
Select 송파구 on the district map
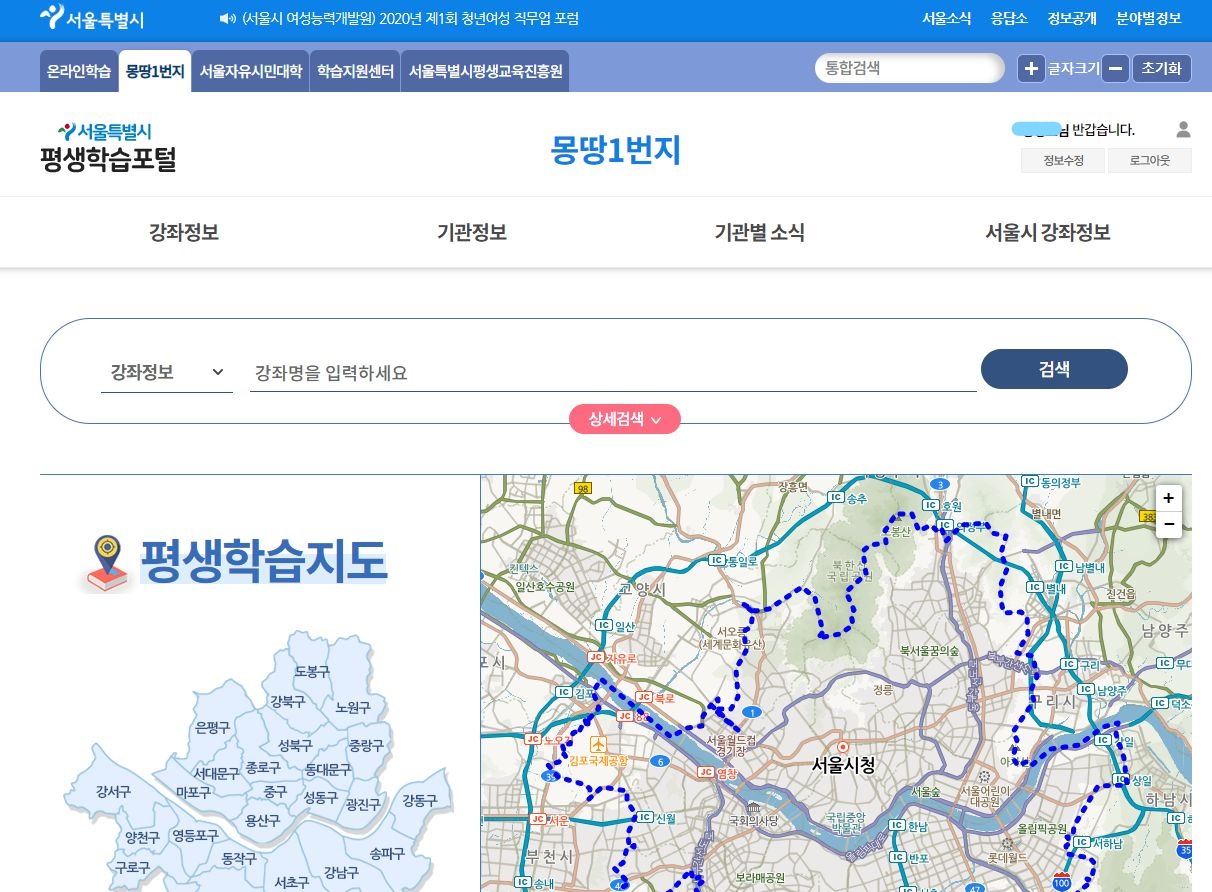[387, 853]
